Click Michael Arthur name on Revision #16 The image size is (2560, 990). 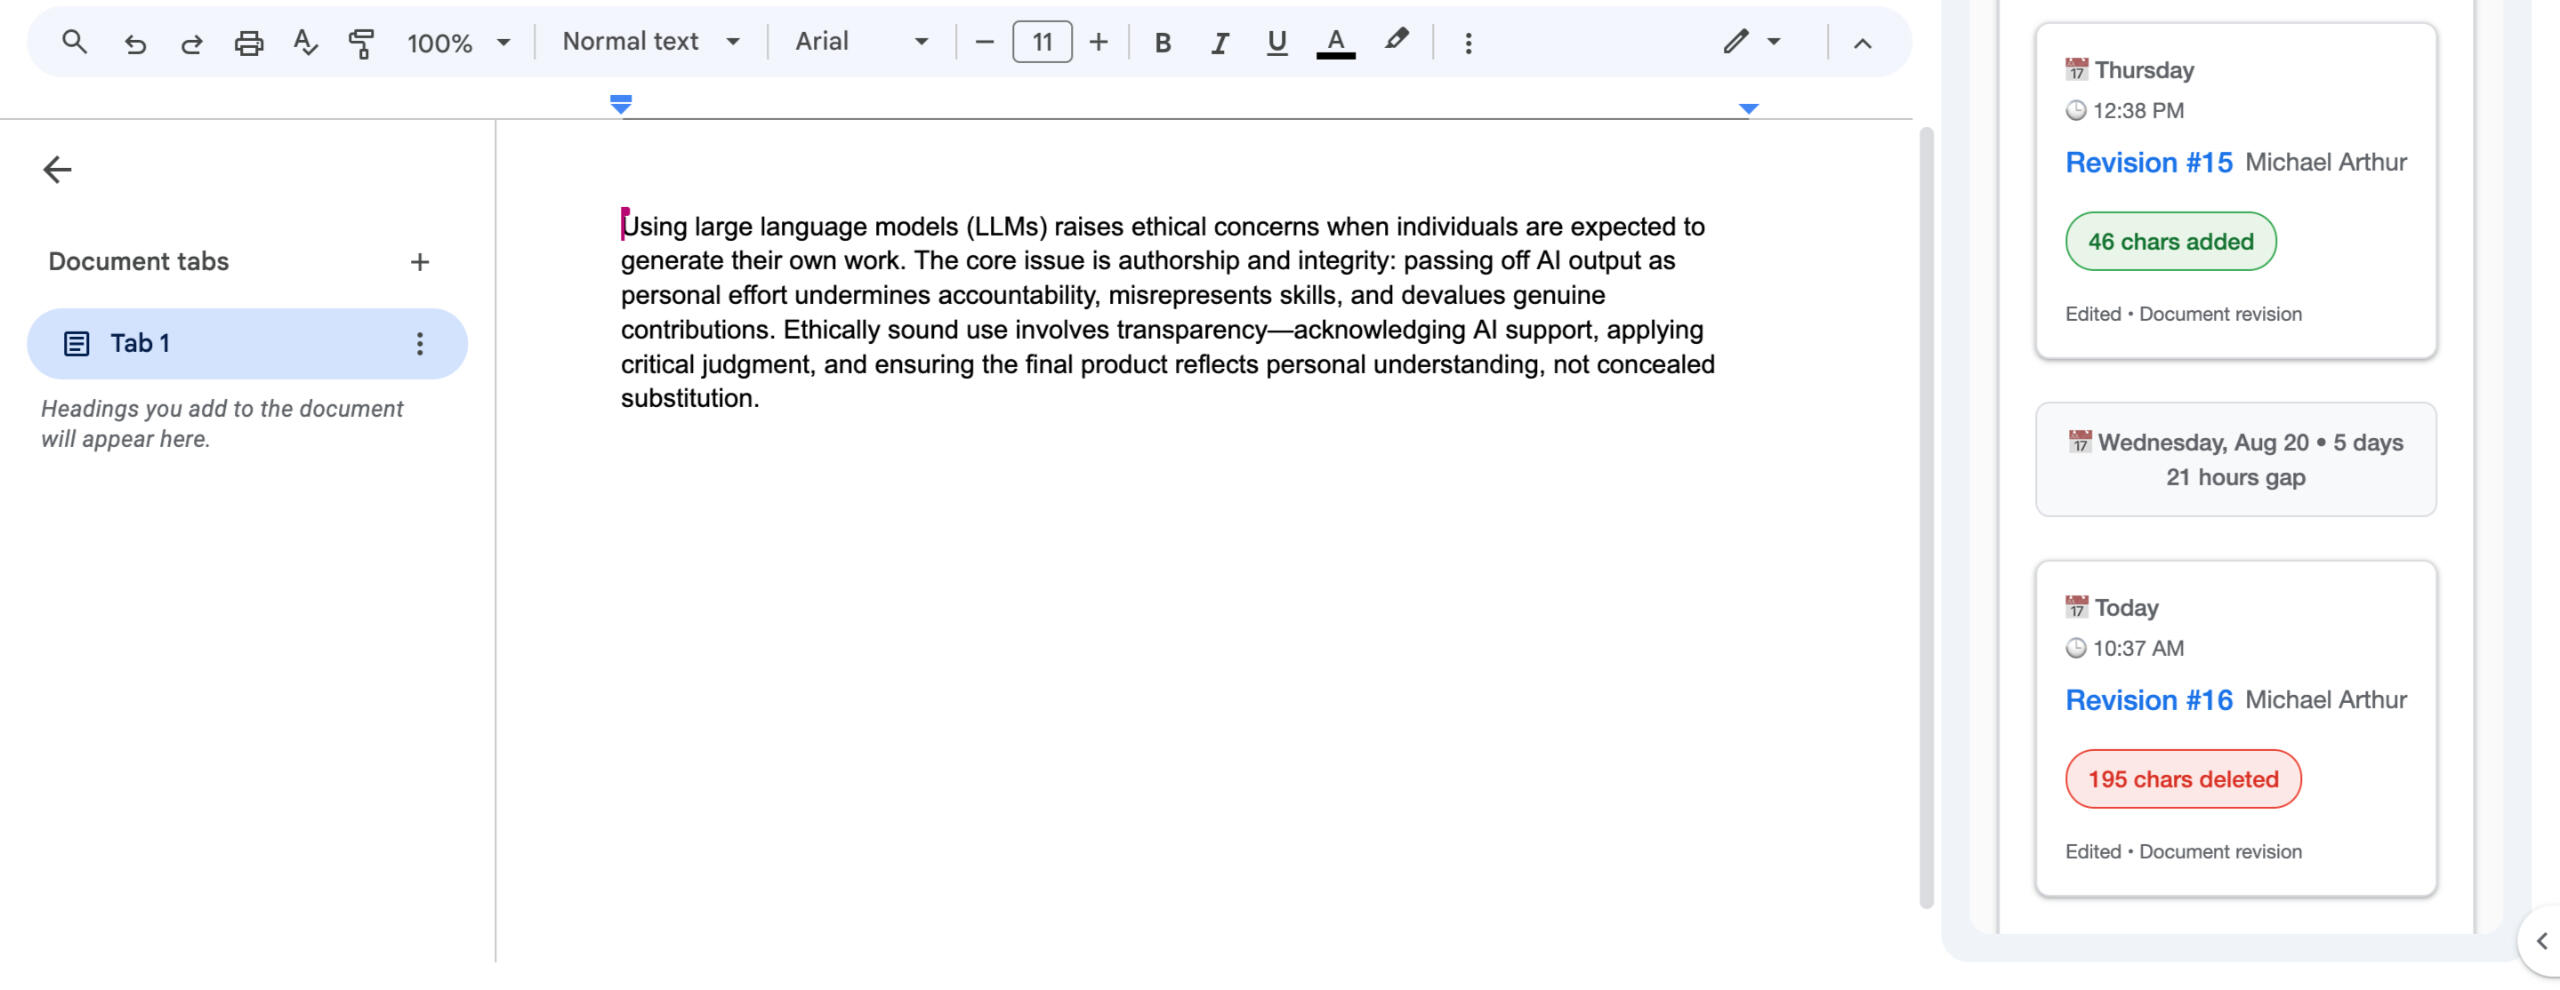(x=2325, y=700)
